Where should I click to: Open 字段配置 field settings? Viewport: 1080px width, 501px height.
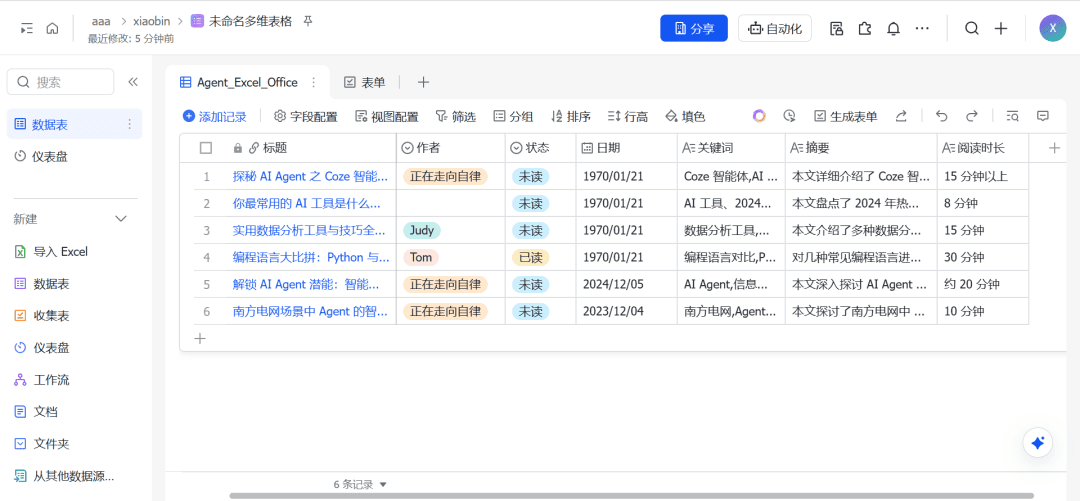point(306,116)
